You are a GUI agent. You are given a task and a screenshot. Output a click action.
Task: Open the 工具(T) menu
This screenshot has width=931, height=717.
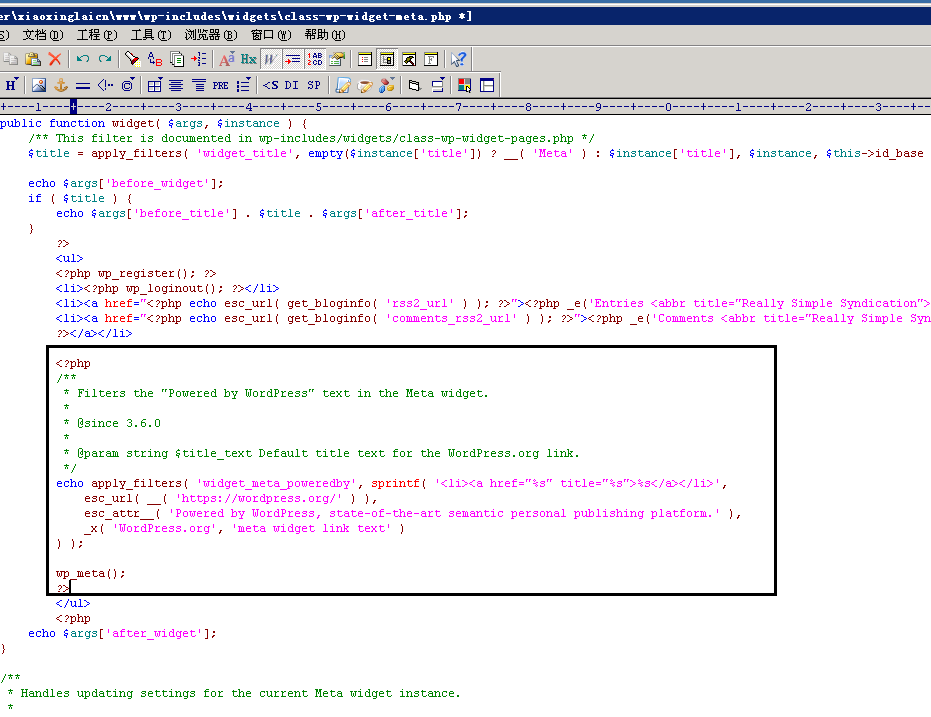pyautogui.click(x=151, y=35)
